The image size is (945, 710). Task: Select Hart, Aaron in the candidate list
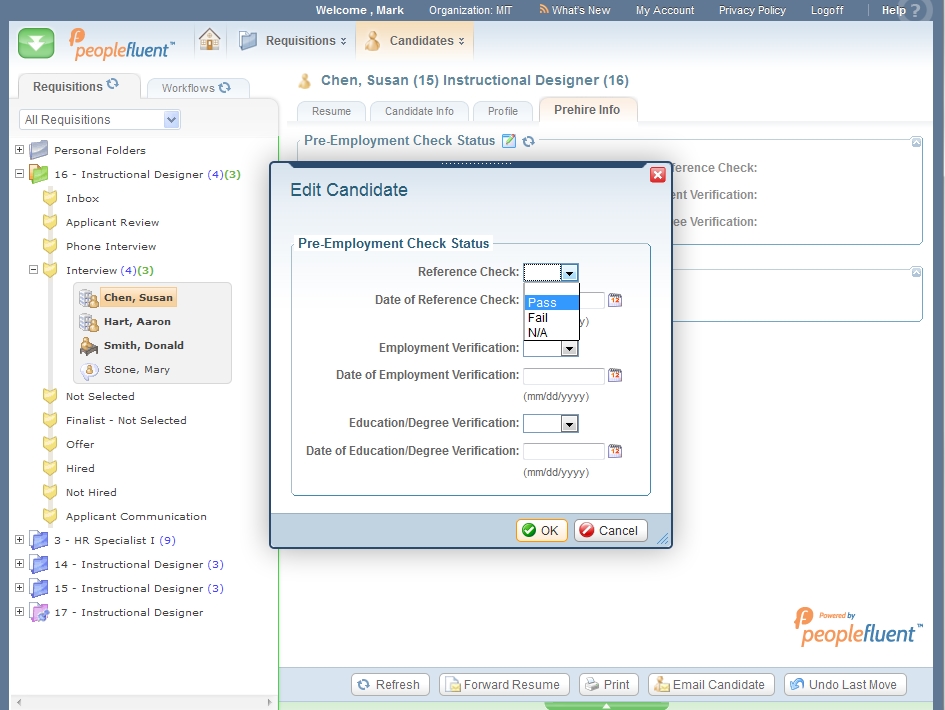[137, 322]
